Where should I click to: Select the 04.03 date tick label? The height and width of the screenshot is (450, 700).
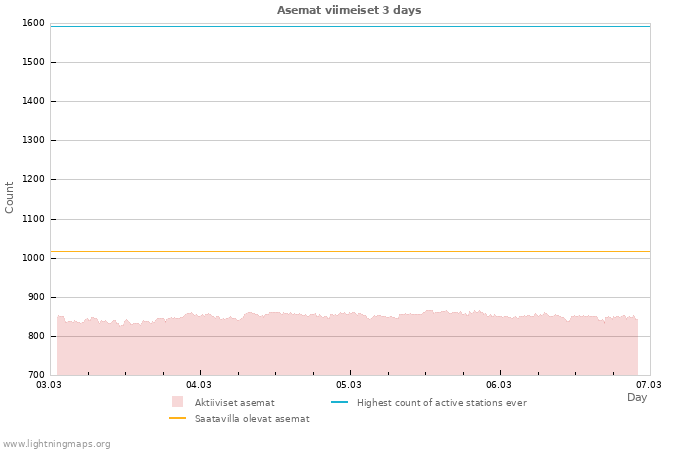[199, 384]
